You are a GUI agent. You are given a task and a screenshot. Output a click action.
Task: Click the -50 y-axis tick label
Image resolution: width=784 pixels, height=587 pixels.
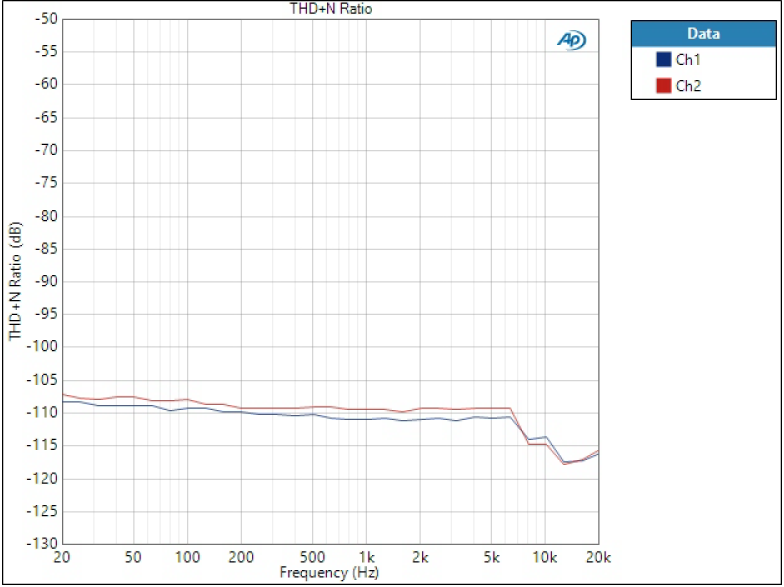coord(46,19)
